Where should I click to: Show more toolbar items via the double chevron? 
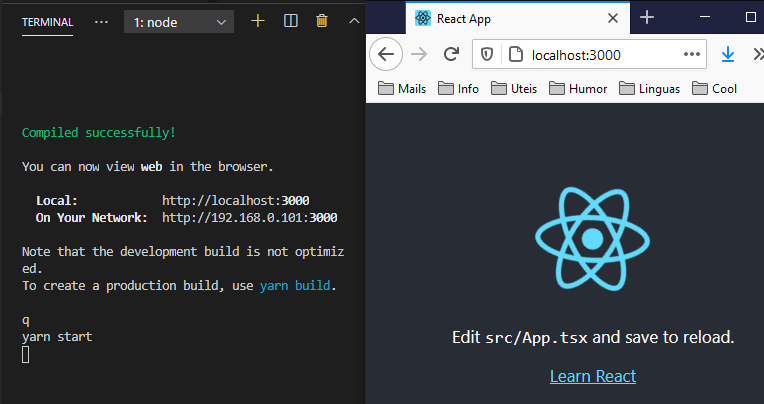758,55
